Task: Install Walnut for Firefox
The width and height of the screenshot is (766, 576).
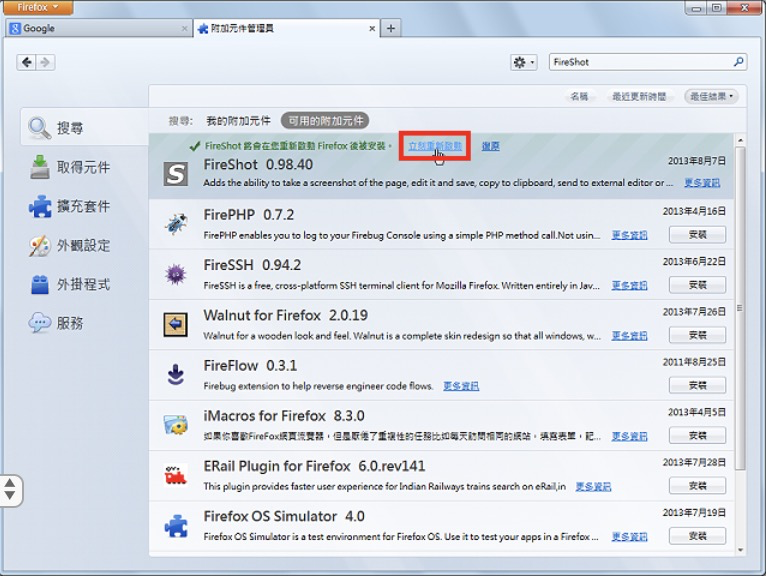Action: pos(697,335)
